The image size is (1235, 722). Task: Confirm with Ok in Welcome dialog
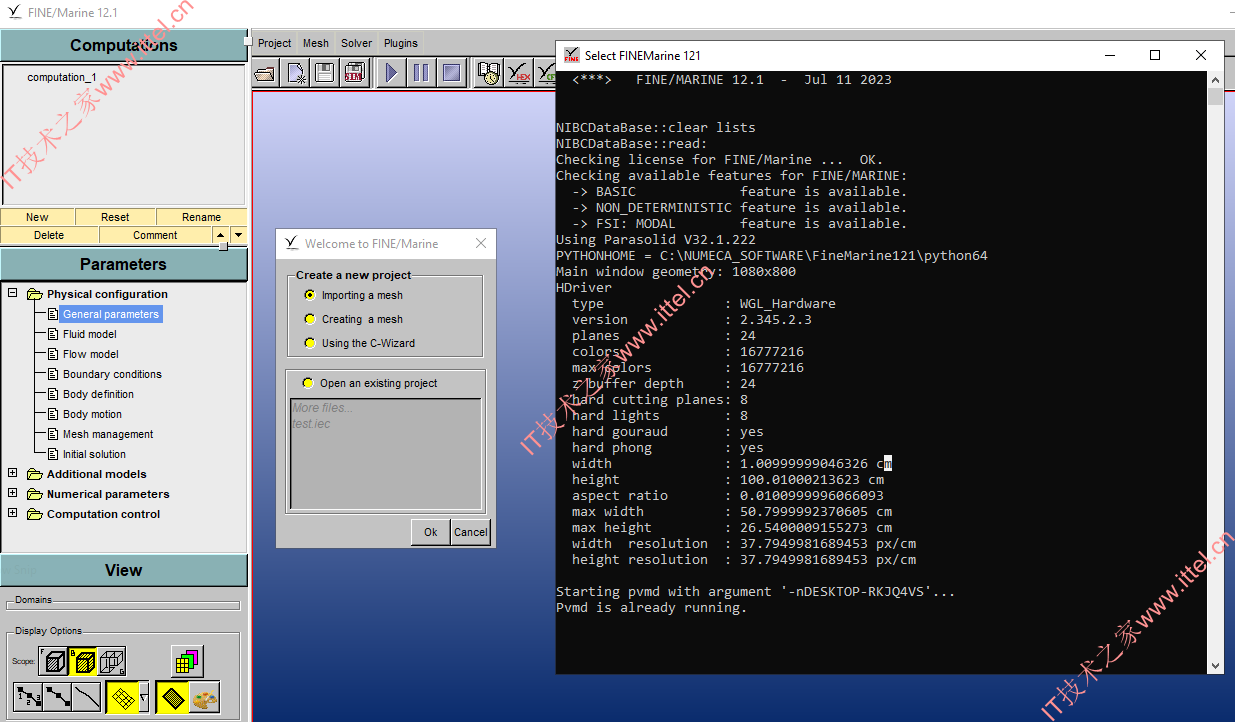click(x=430, y=532)
